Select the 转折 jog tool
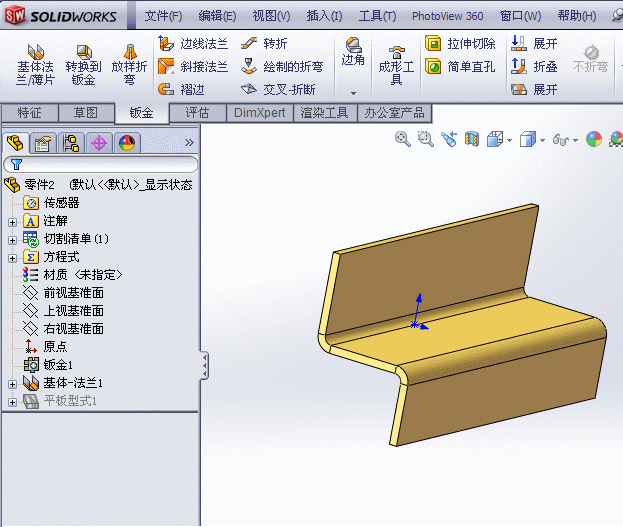623x527 pixels. coord(264,43)
